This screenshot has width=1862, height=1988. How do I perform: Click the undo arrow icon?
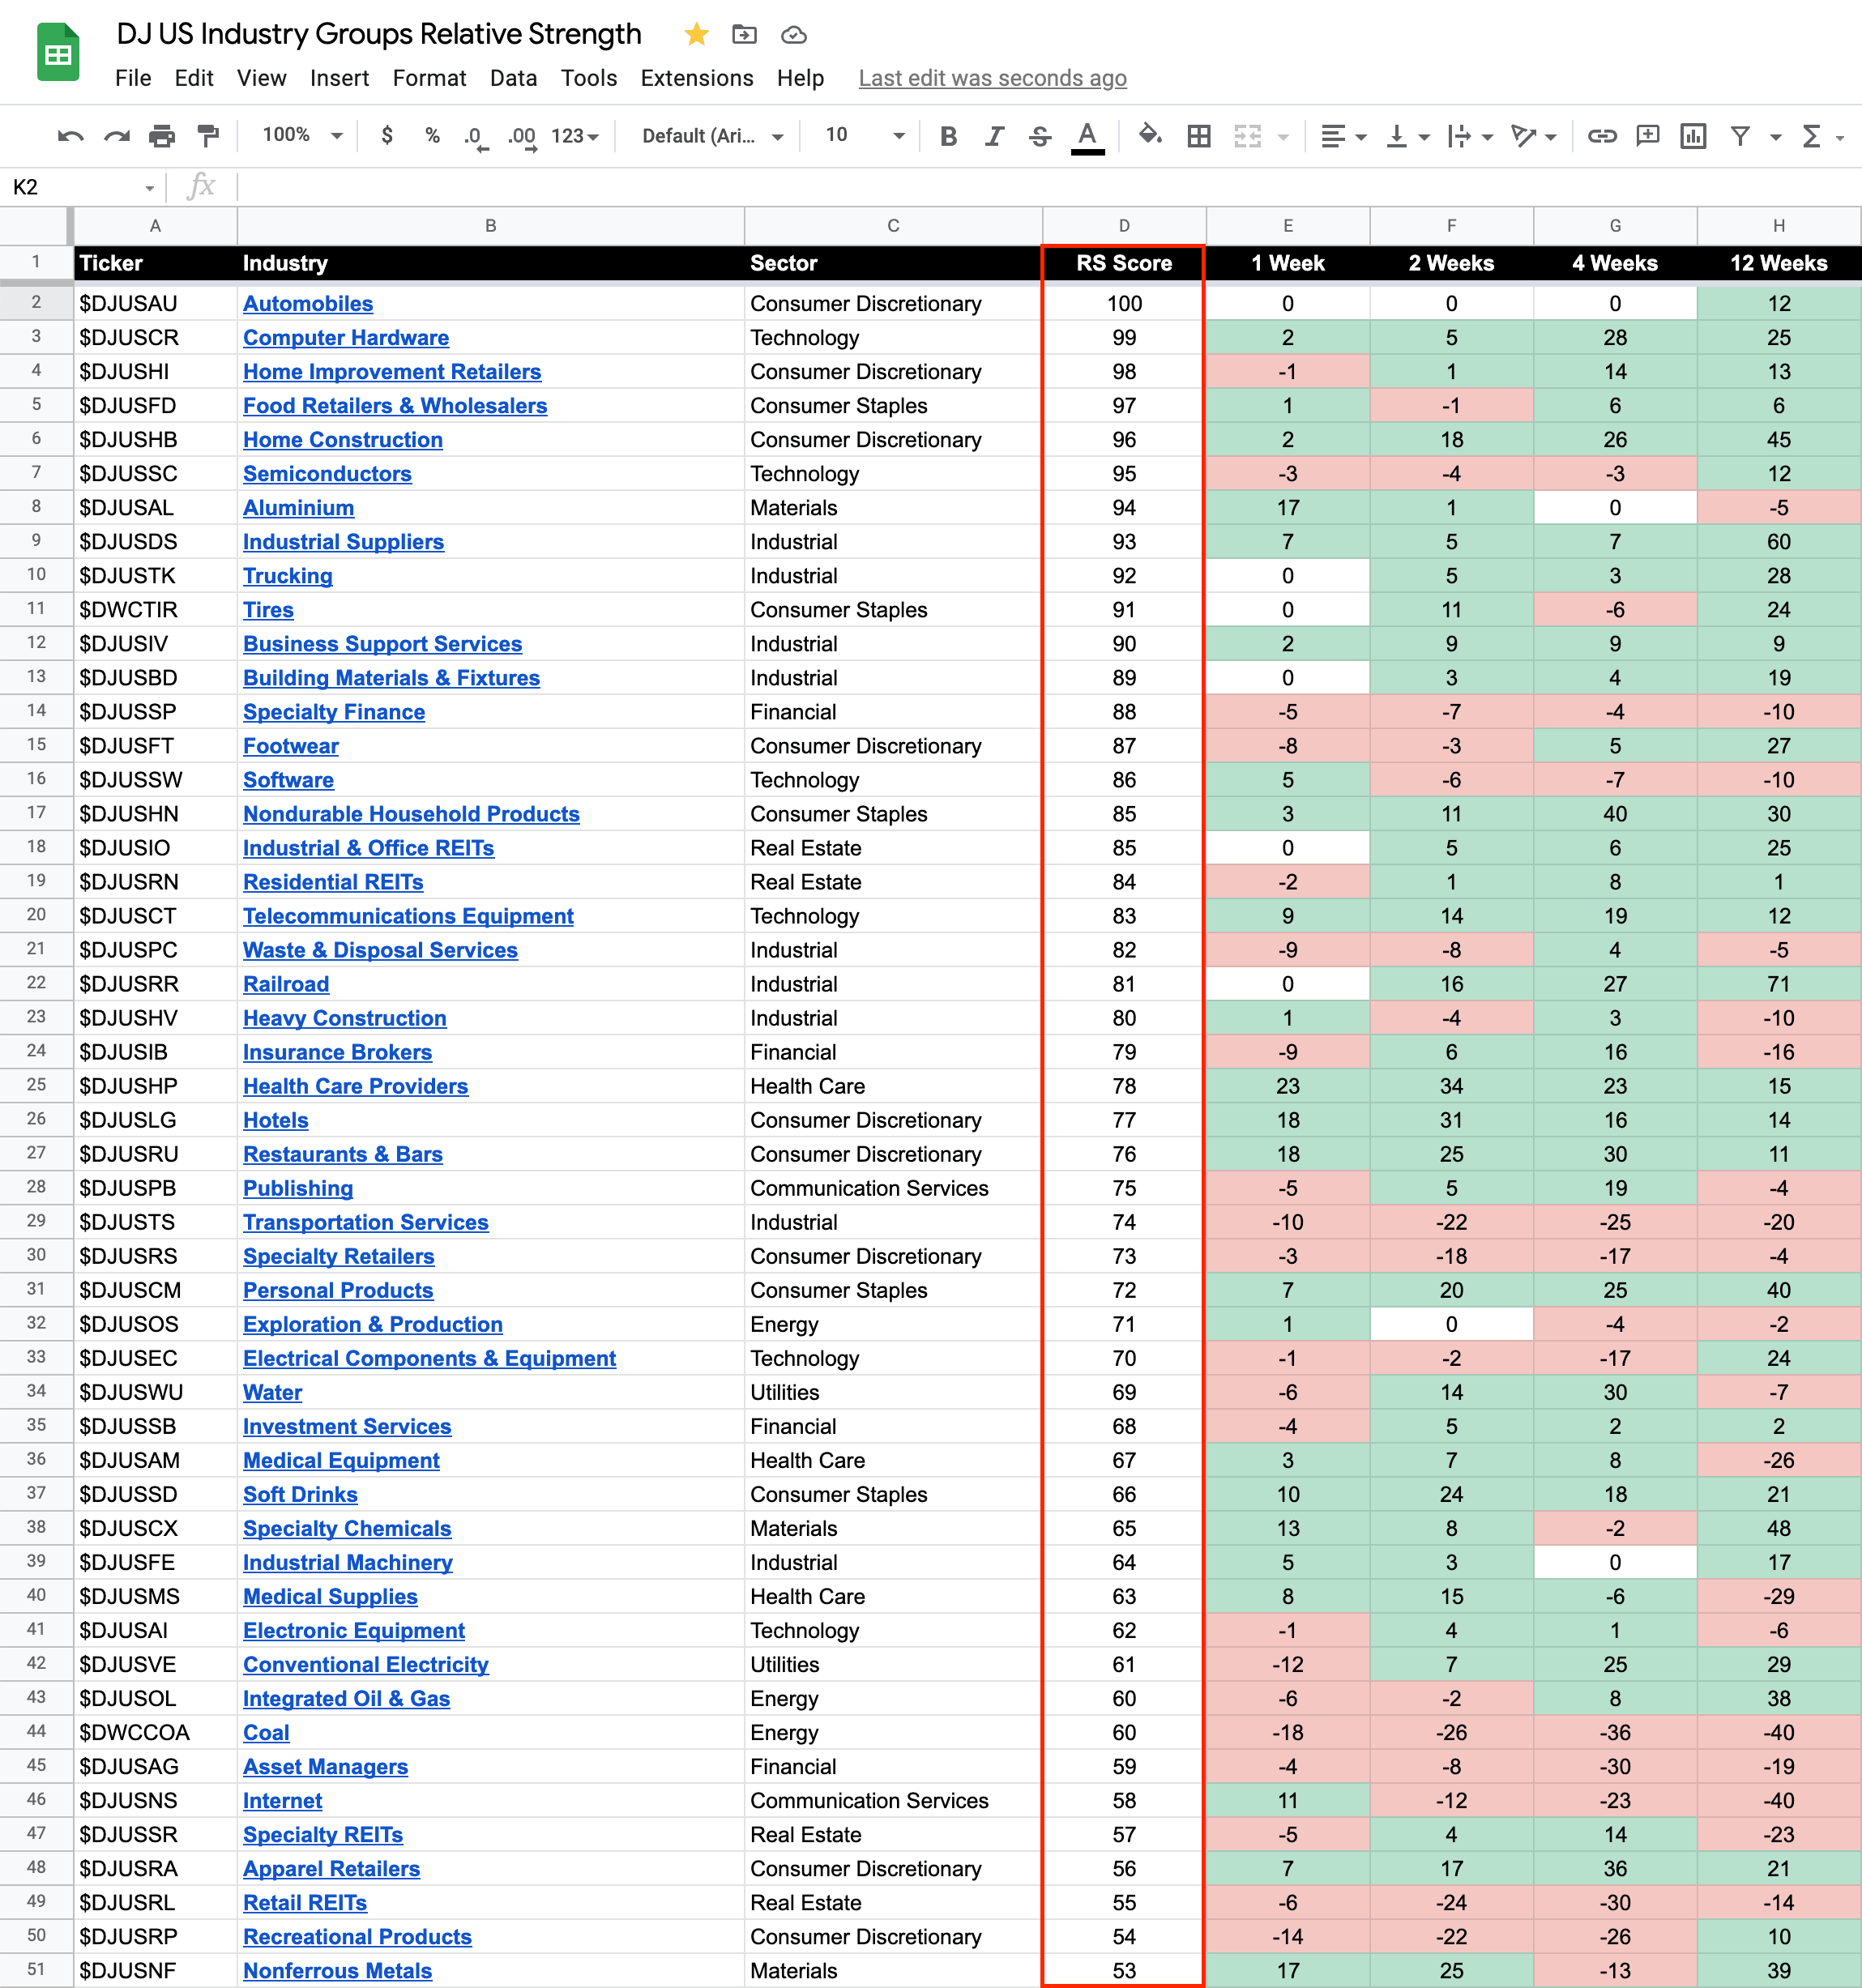click(x=70, y=136)
